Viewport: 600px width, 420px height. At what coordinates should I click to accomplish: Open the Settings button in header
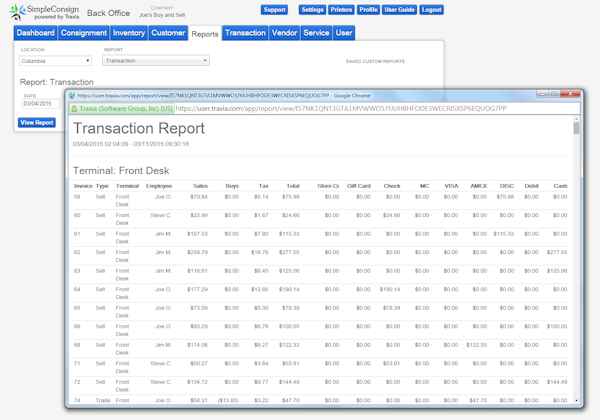click(x=312, y=9)
